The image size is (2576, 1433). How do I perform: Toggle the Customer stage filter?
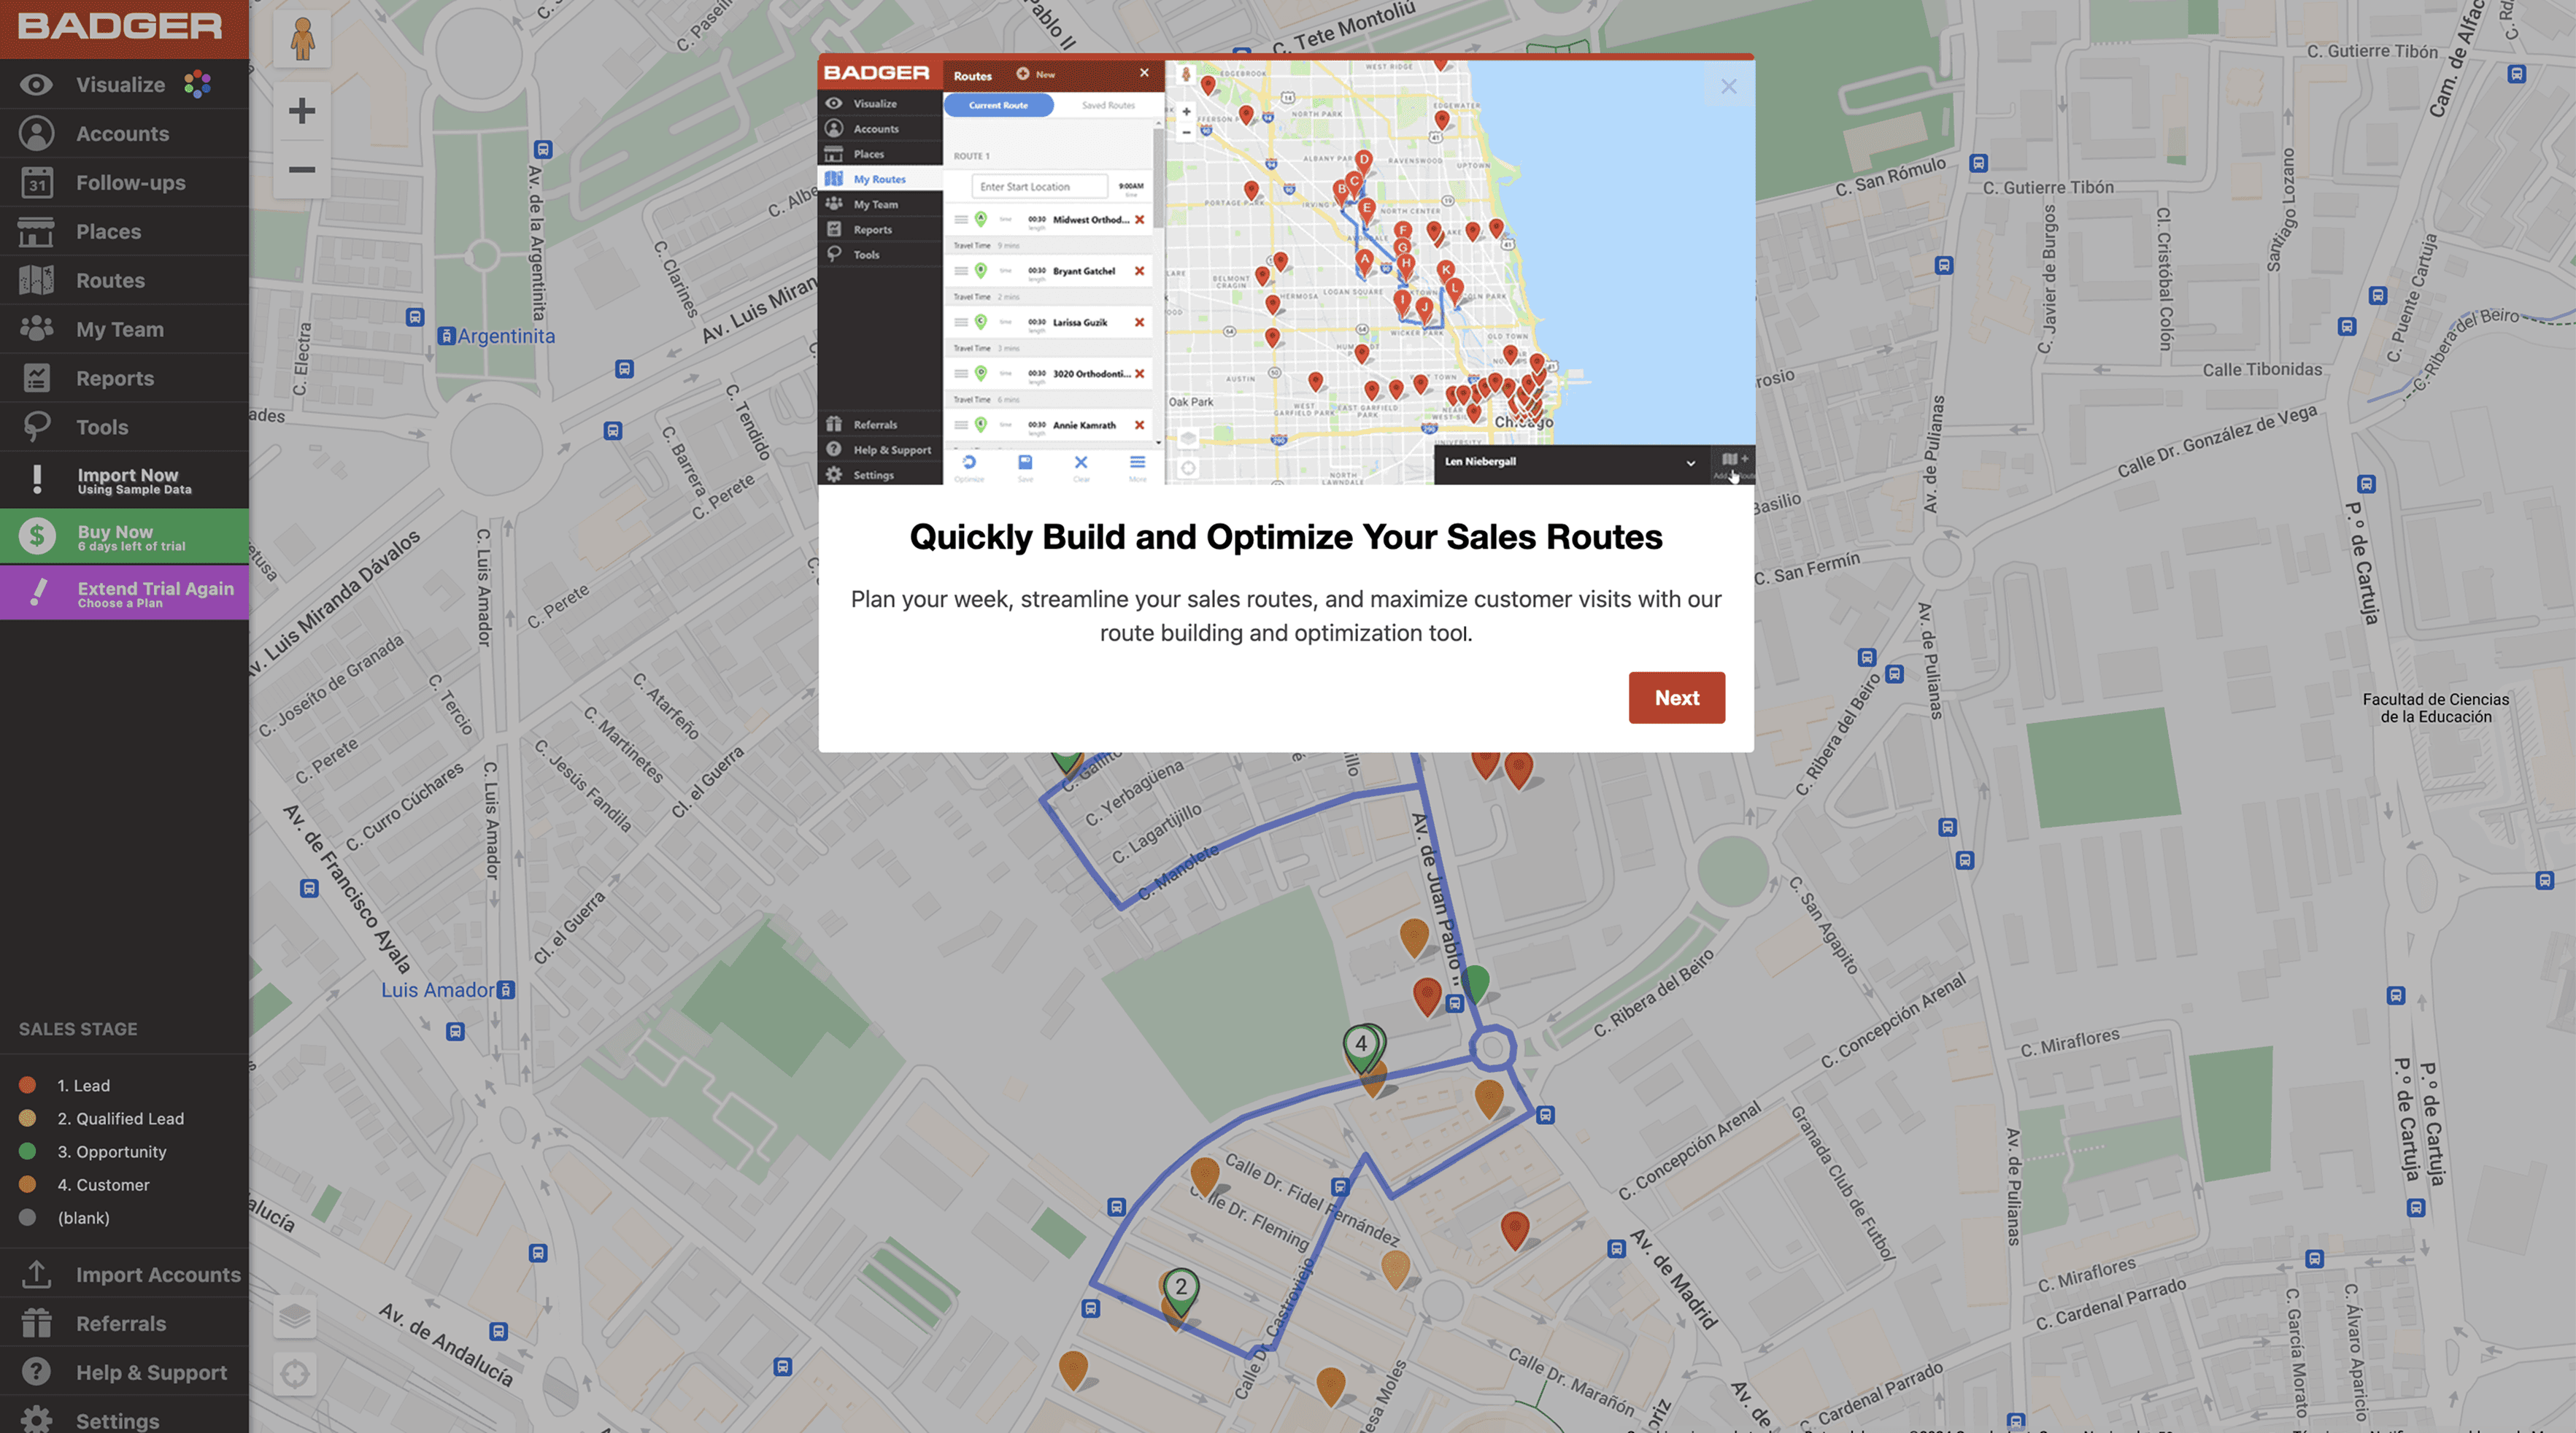(x=102, y=1185)
